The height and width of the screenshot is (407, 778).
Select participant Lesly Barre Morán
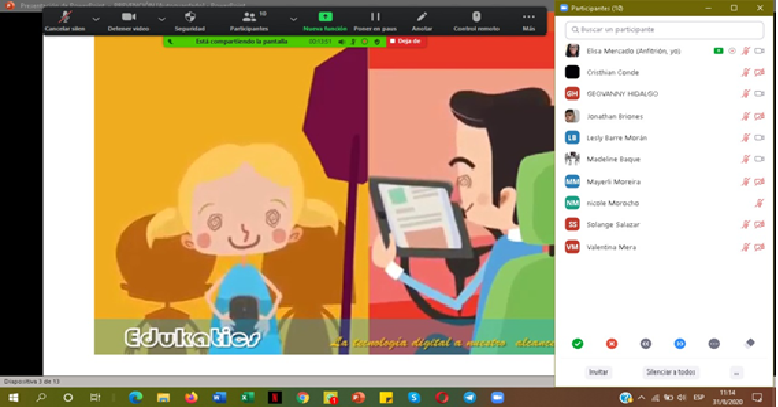click(664, 138)
